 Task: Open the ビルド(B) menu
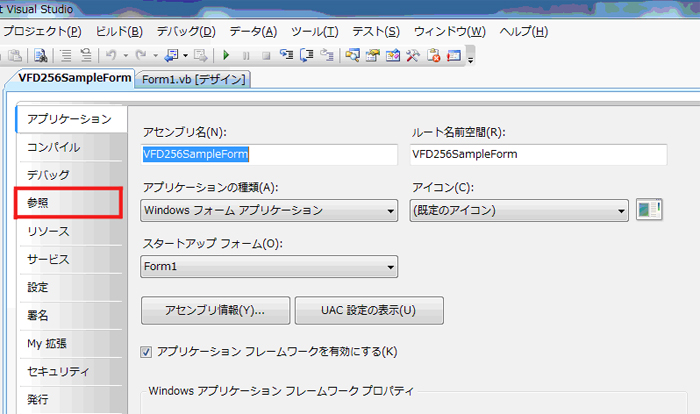click(x=119, y=32)
